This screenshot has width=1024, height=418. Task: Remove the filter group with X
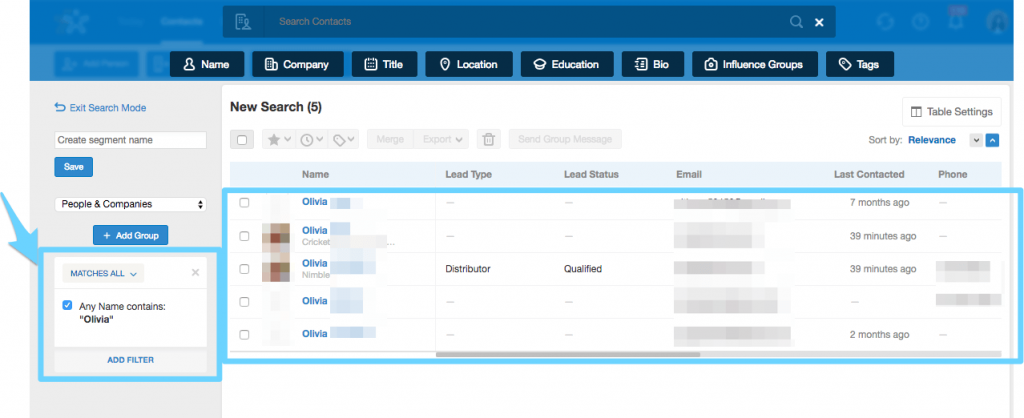[195, 272]
